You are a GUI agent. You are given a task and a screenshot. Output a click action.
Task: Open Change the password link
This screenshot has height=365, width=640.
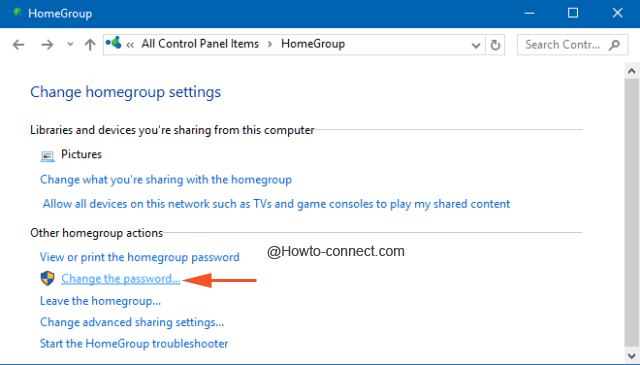120,278
